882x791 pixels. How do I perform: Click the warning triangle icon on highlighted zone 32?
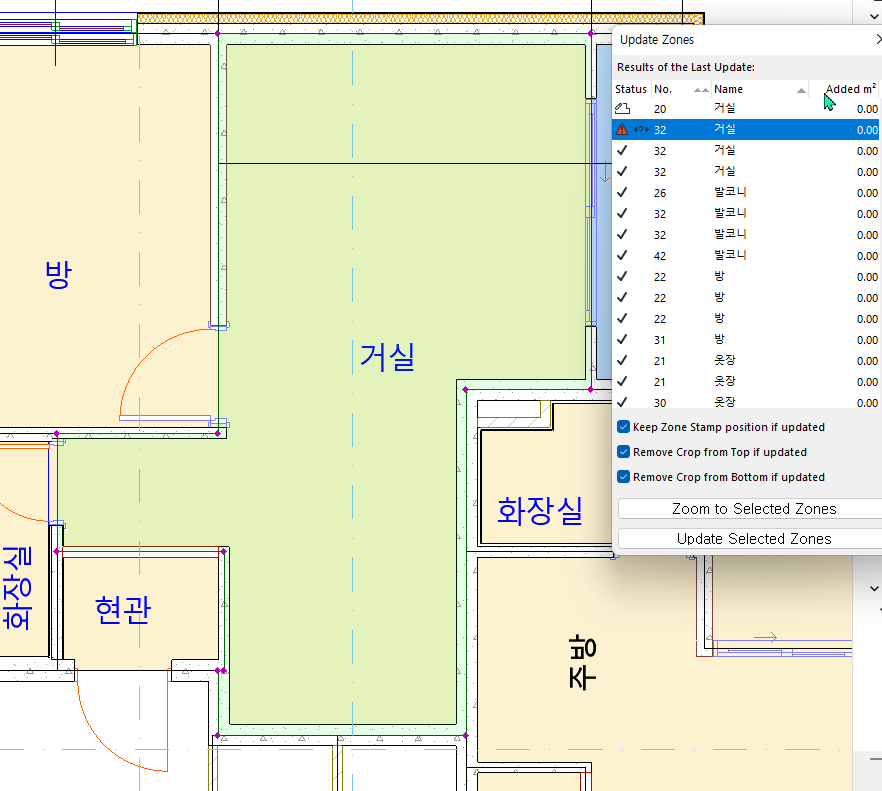(622, 129)
